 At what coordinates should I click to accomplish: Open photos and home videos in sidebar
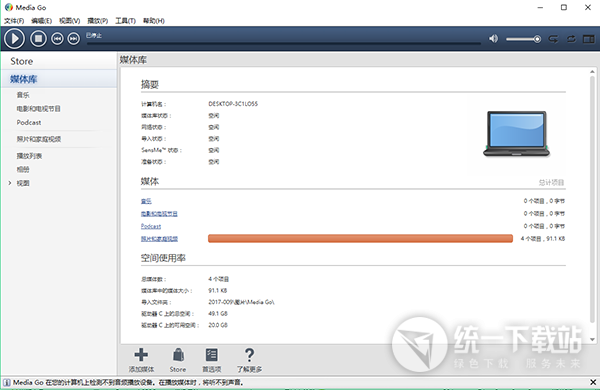point(38,139)
